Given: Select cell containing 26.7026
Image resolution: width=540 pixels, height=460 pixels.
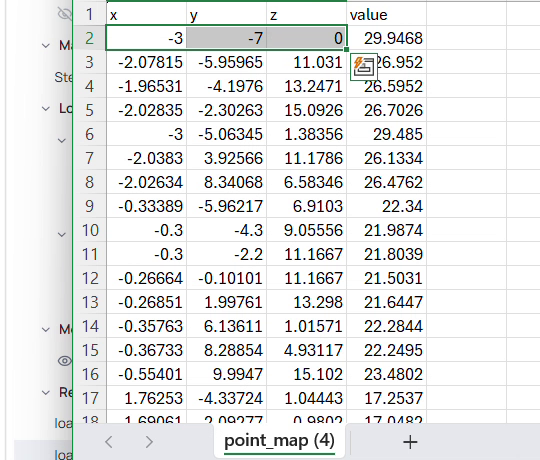Looking at the screenshot, I should click(386, 110).
